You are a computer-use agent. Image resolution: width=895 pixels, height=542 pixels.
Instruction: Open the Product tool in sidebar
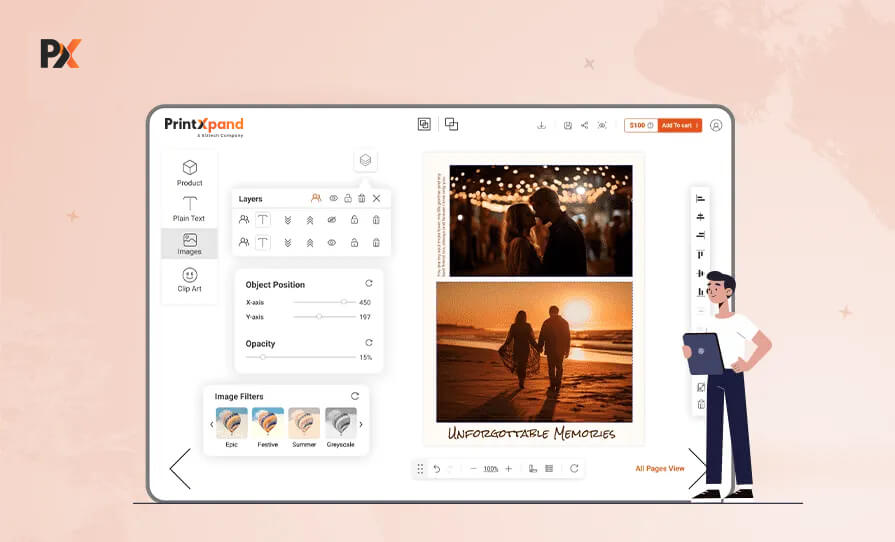(189, 172)
